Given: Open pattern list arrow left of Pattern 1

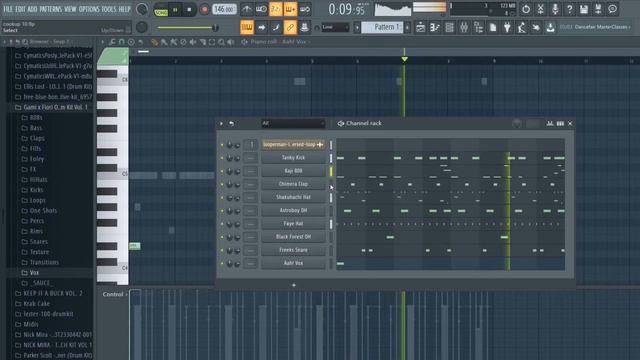Looking at the screenshot, I should point(357,27).
